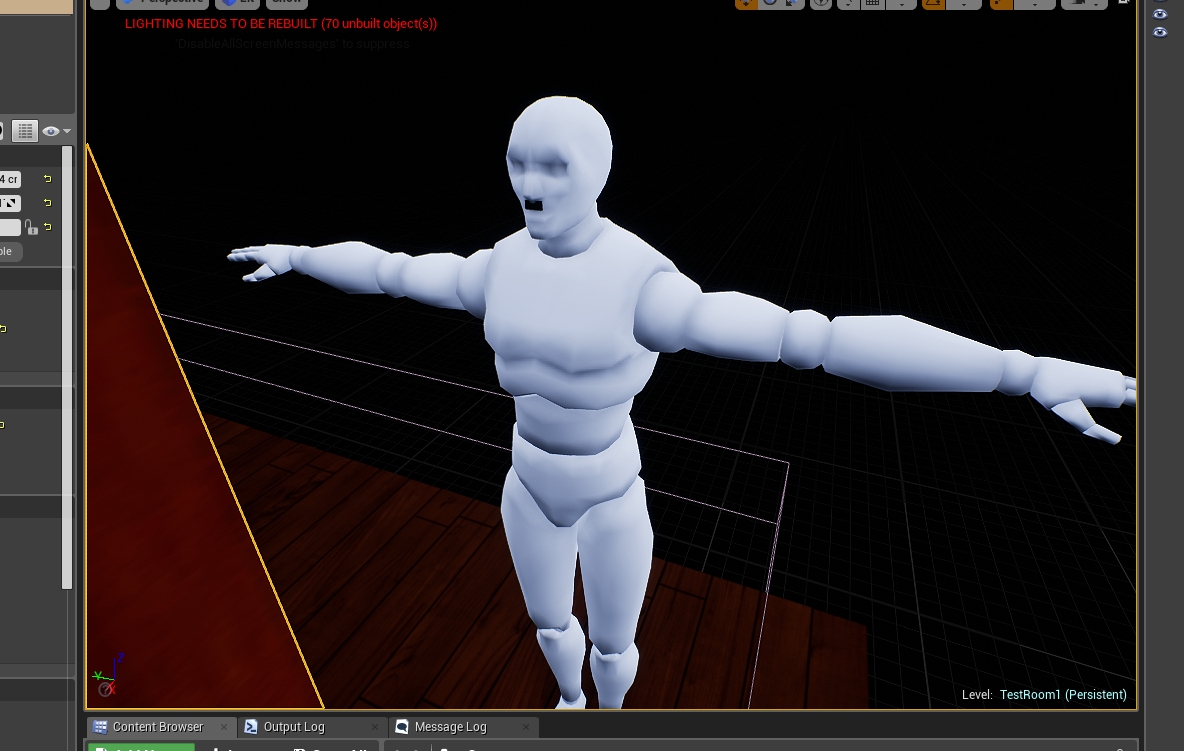Switch to the Output Log tab
The image size is (1184, 751).
coord(293,727)
